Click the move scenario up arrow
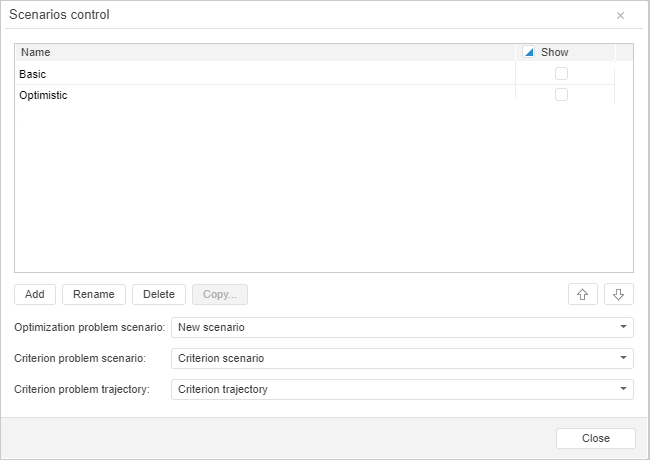 pos(583,294)
